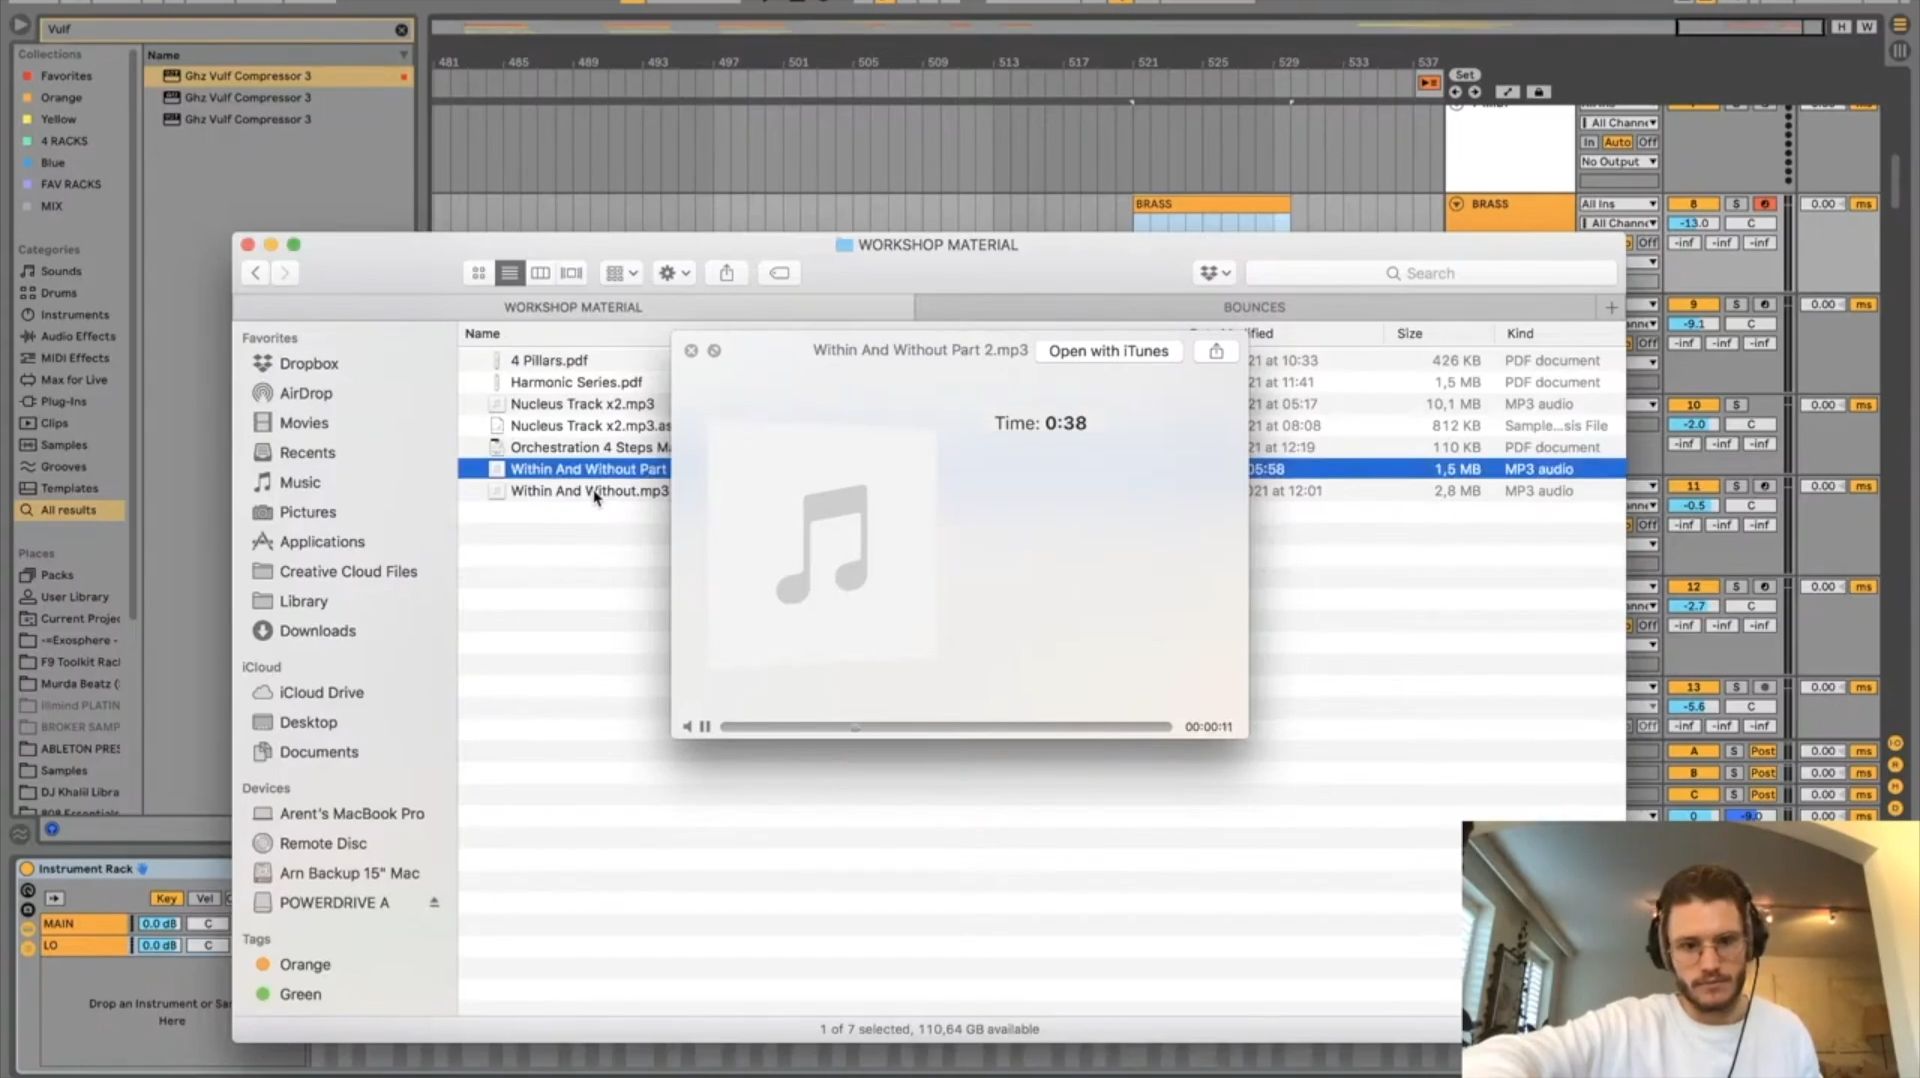Open Downloads in the Finder sidebar
The height and width of the screenshot is (1078, 1920).
coord(317,631)
